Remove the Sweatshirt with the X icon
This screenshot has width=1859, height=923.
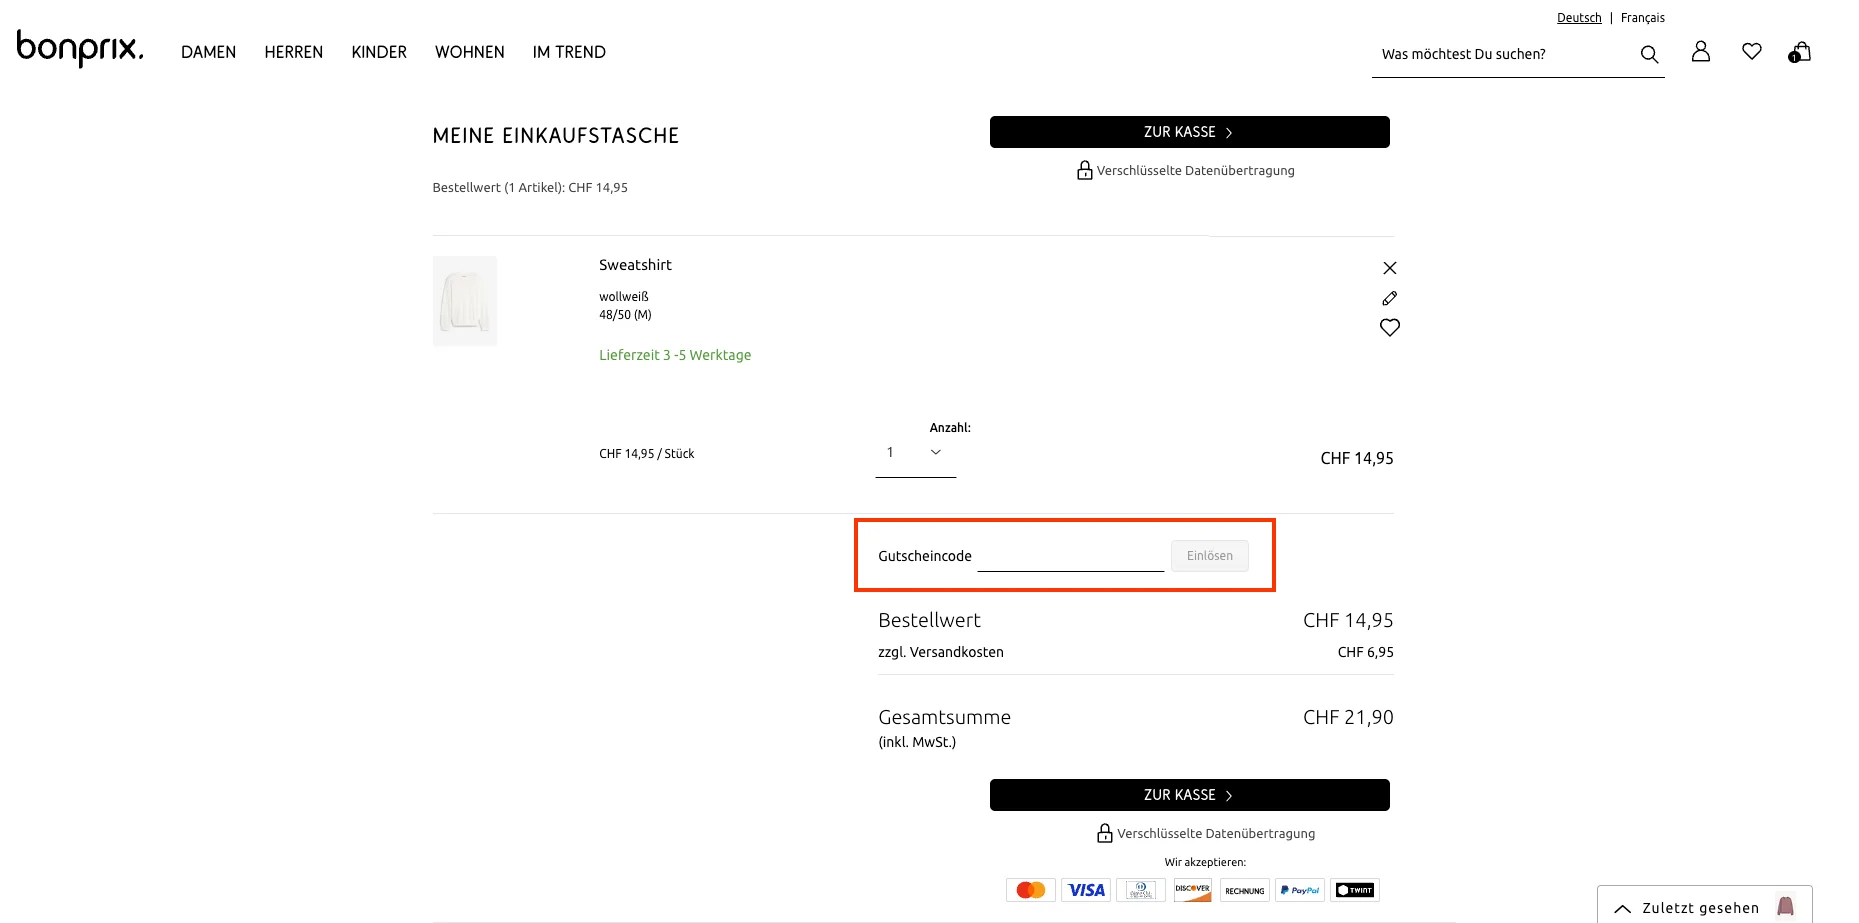1389,267
